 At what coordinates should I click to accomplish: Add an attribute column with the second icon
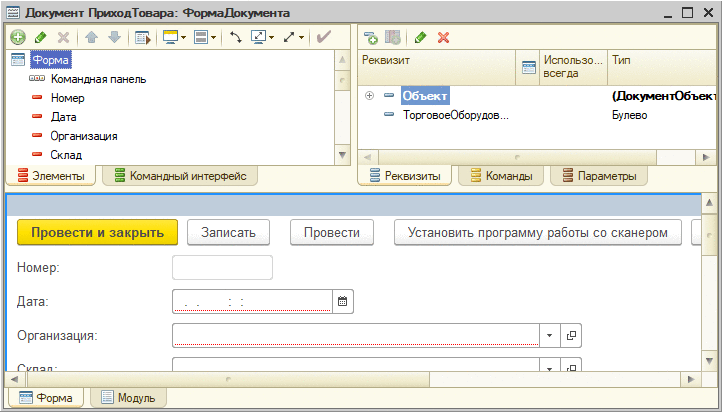(x=393, y=37)
